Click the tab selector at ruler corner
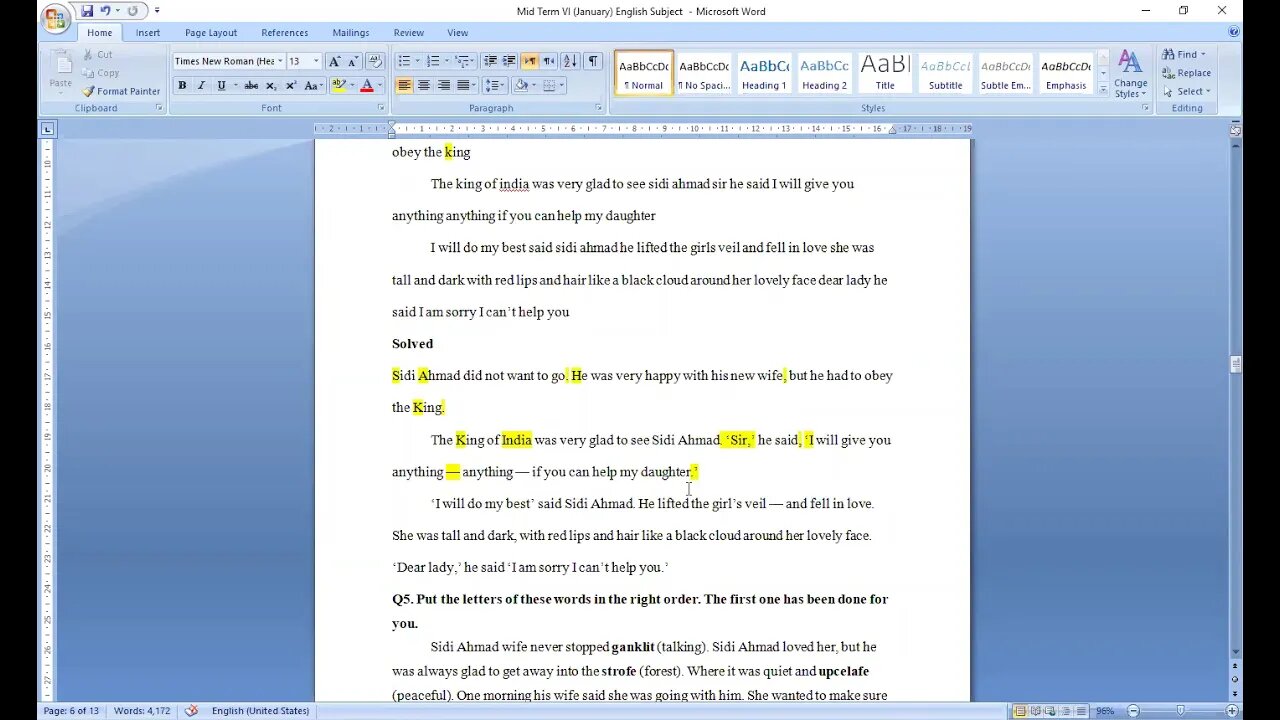 47,129
